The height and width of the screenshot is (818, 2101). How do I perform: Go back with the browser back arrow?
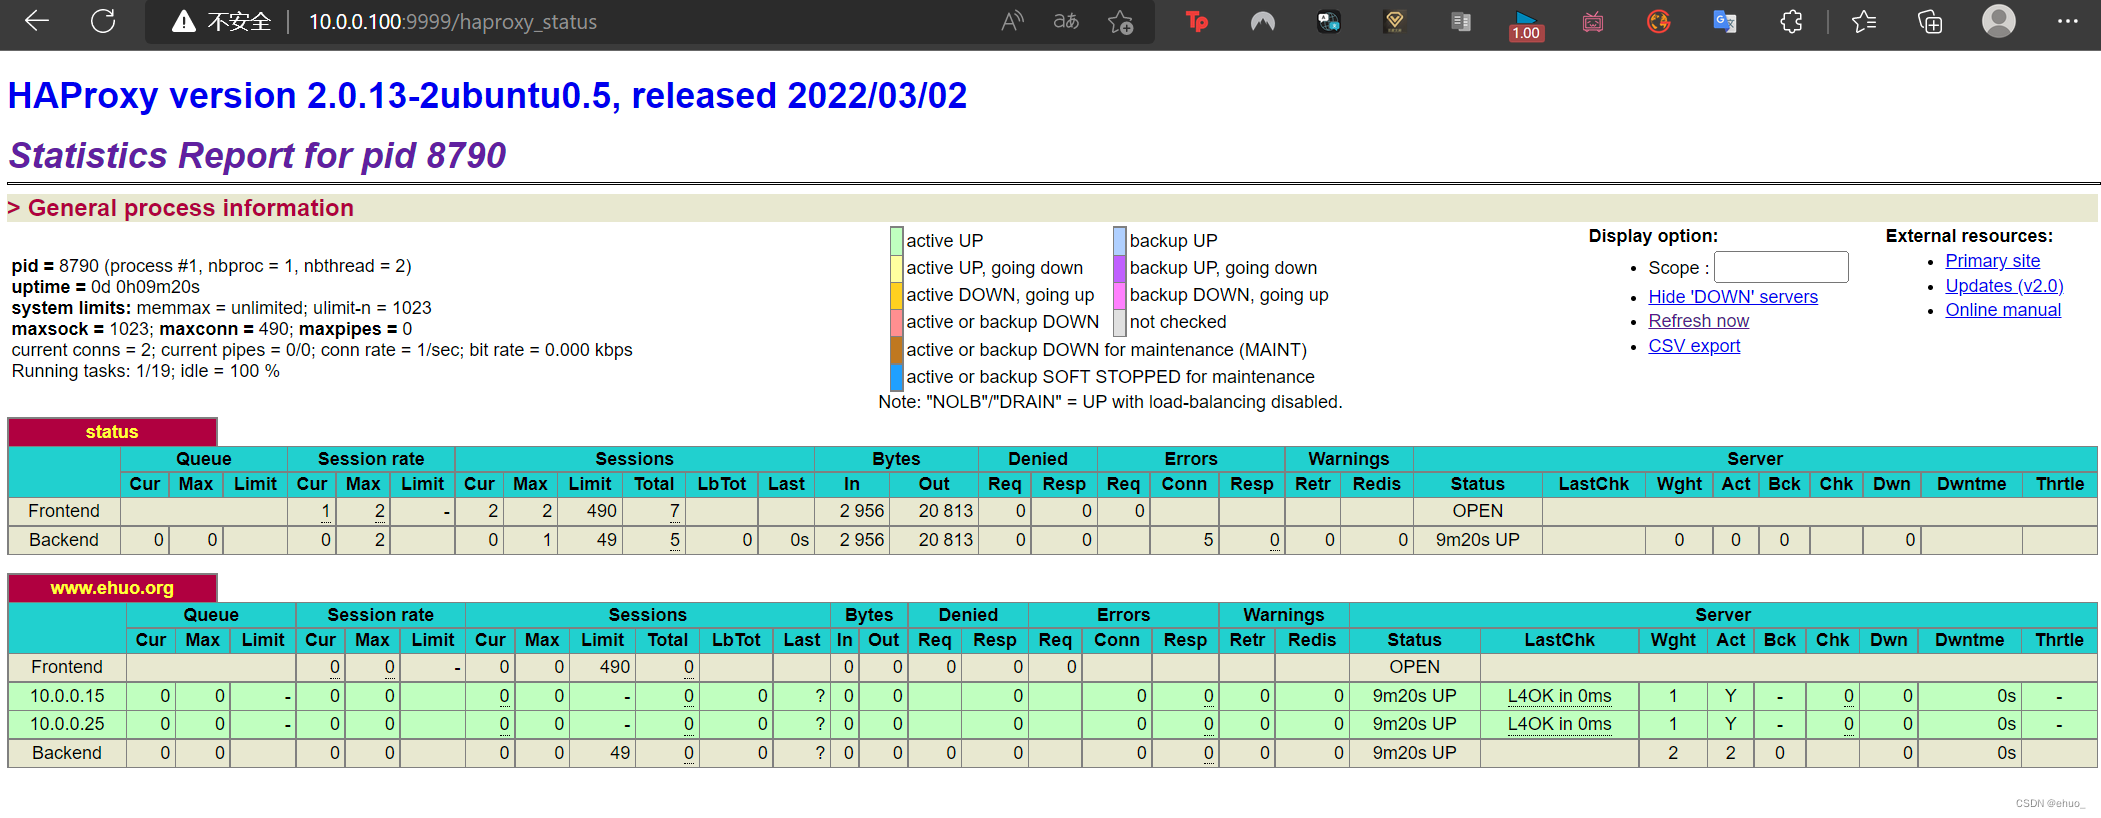click(x=37, y=21)
